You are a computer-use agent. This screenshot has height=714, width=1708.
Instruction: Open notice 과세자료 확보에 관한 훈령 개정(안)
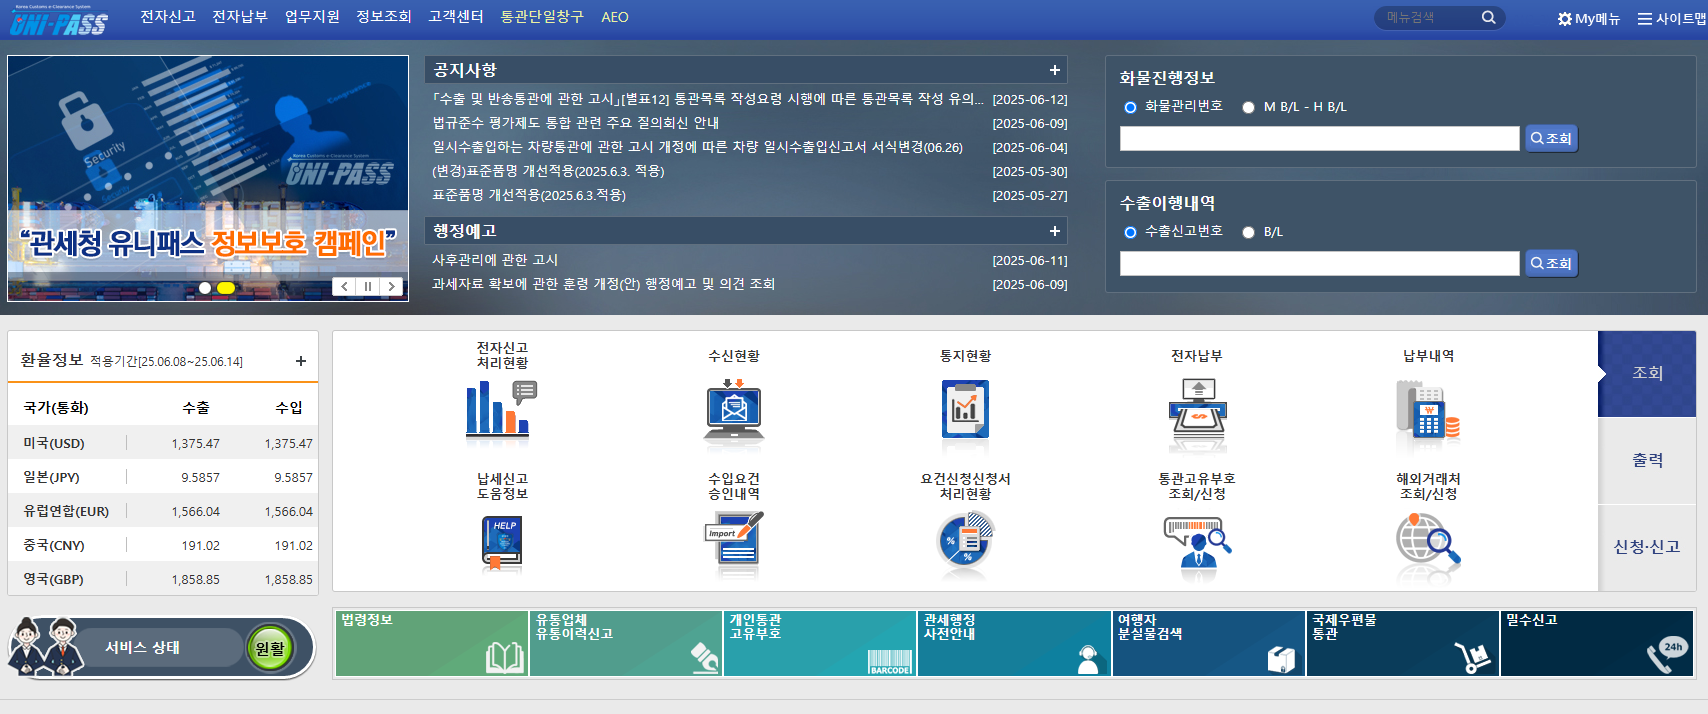(604, 284)
